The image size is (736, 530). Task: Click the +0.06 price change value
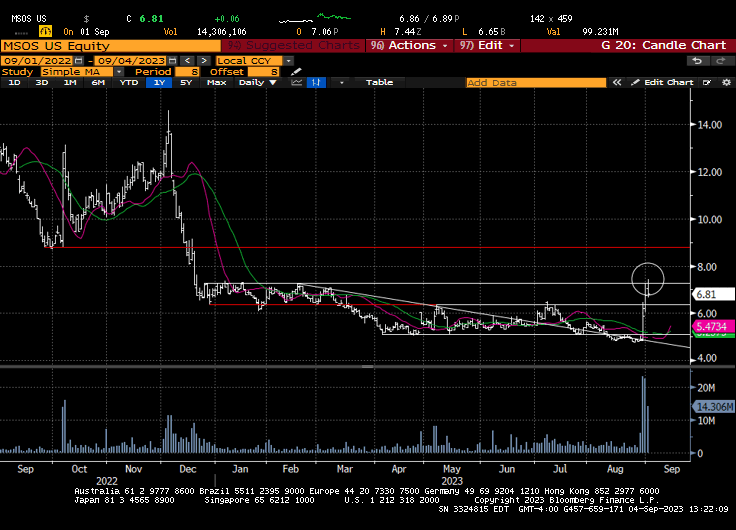(227, 19)
